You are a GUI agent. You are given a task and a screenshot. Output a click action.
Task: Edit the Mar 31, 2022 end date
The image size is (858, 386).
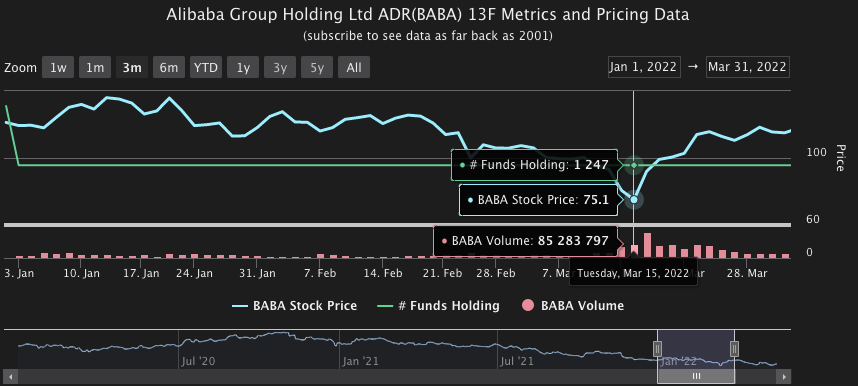pyautogui.click(x=747, y=67)
